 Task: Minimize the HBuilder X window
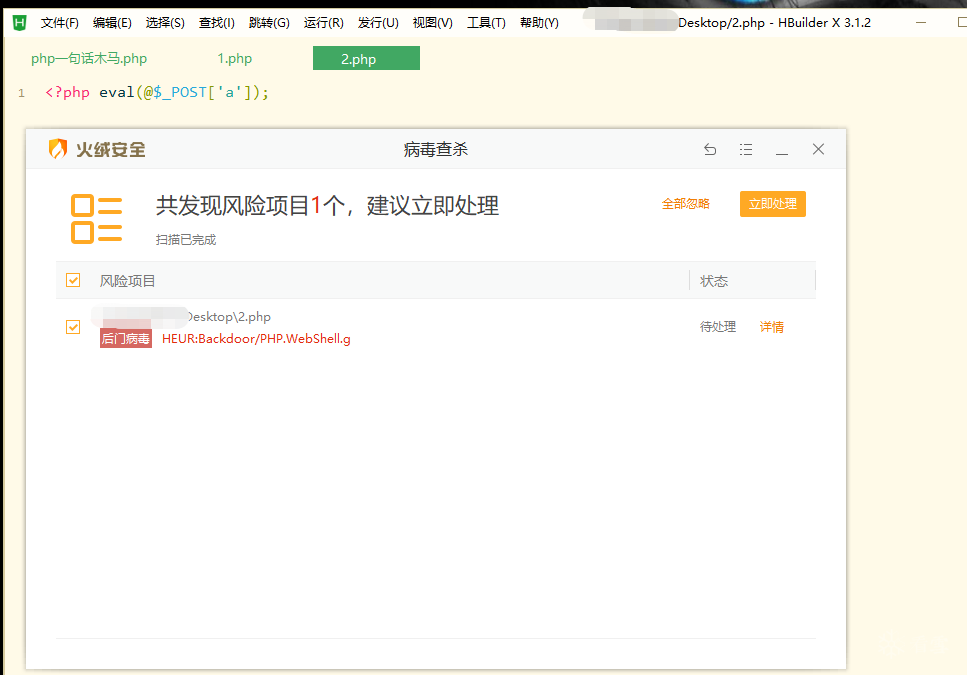[921, 22]
